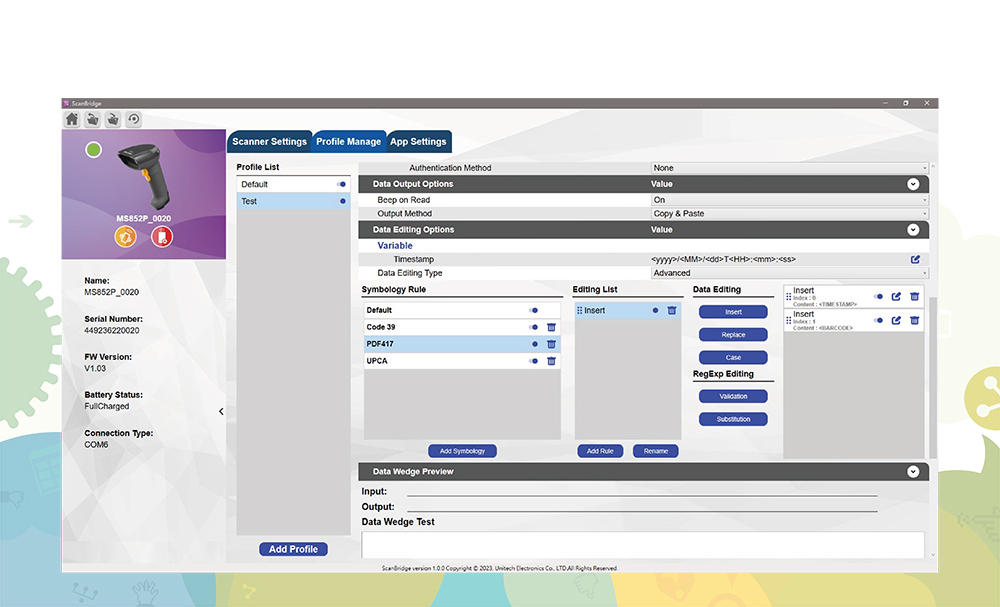Edit the Timestamp format via pencil icon
This screenshot has width=1000, height=607.
pos(914,258)
